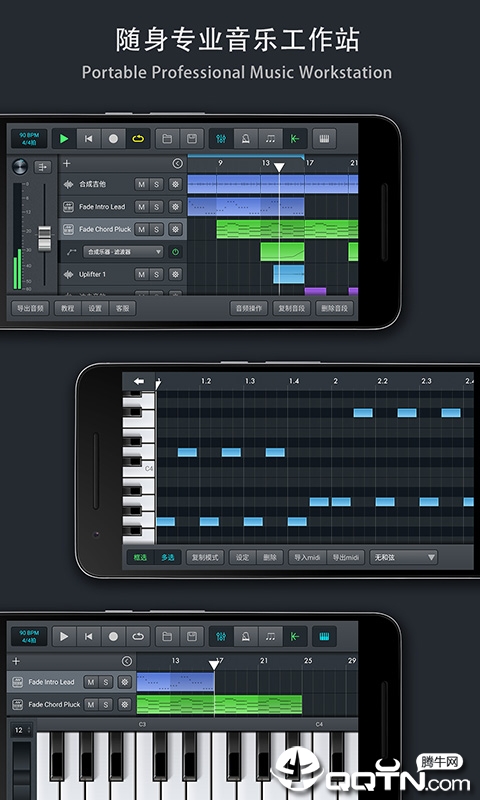
Task: Mute the 合成吉他 track
Action: [141, 184]
